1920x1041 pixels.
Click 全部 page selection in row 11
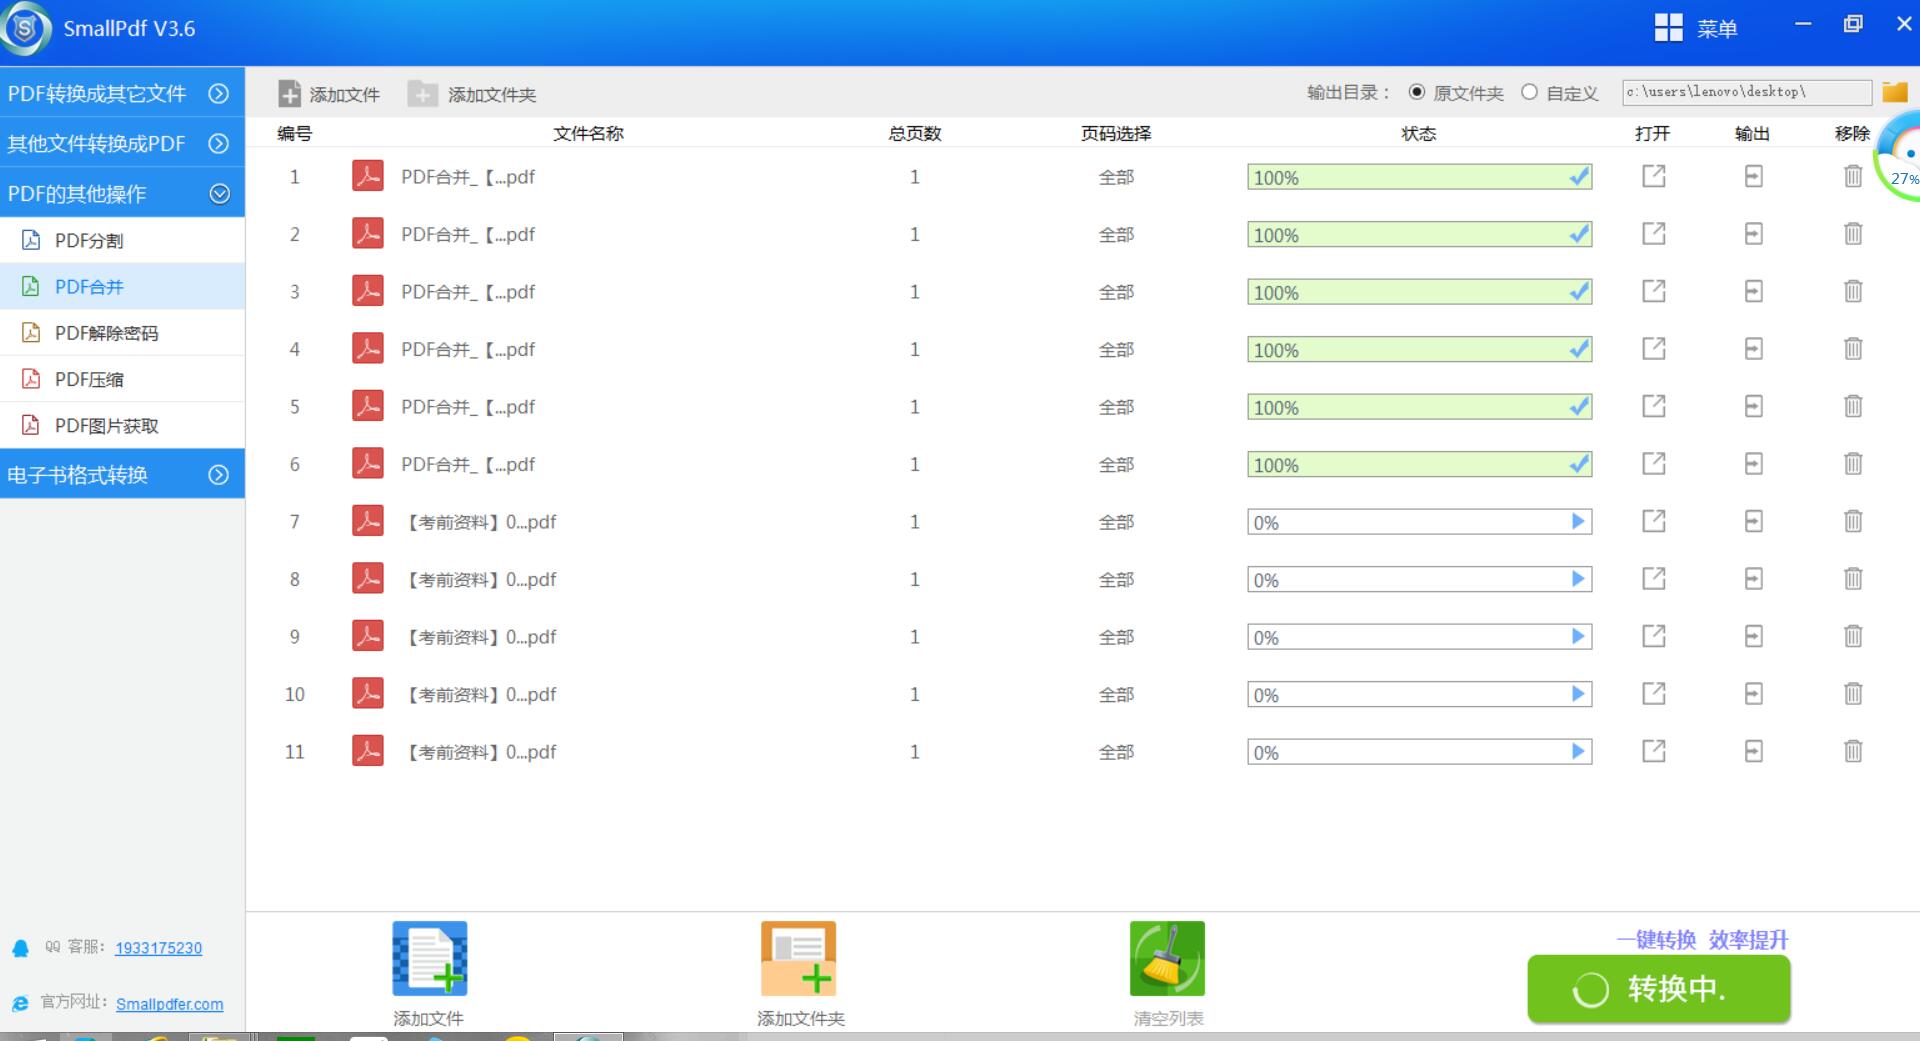click(1116, 752)
